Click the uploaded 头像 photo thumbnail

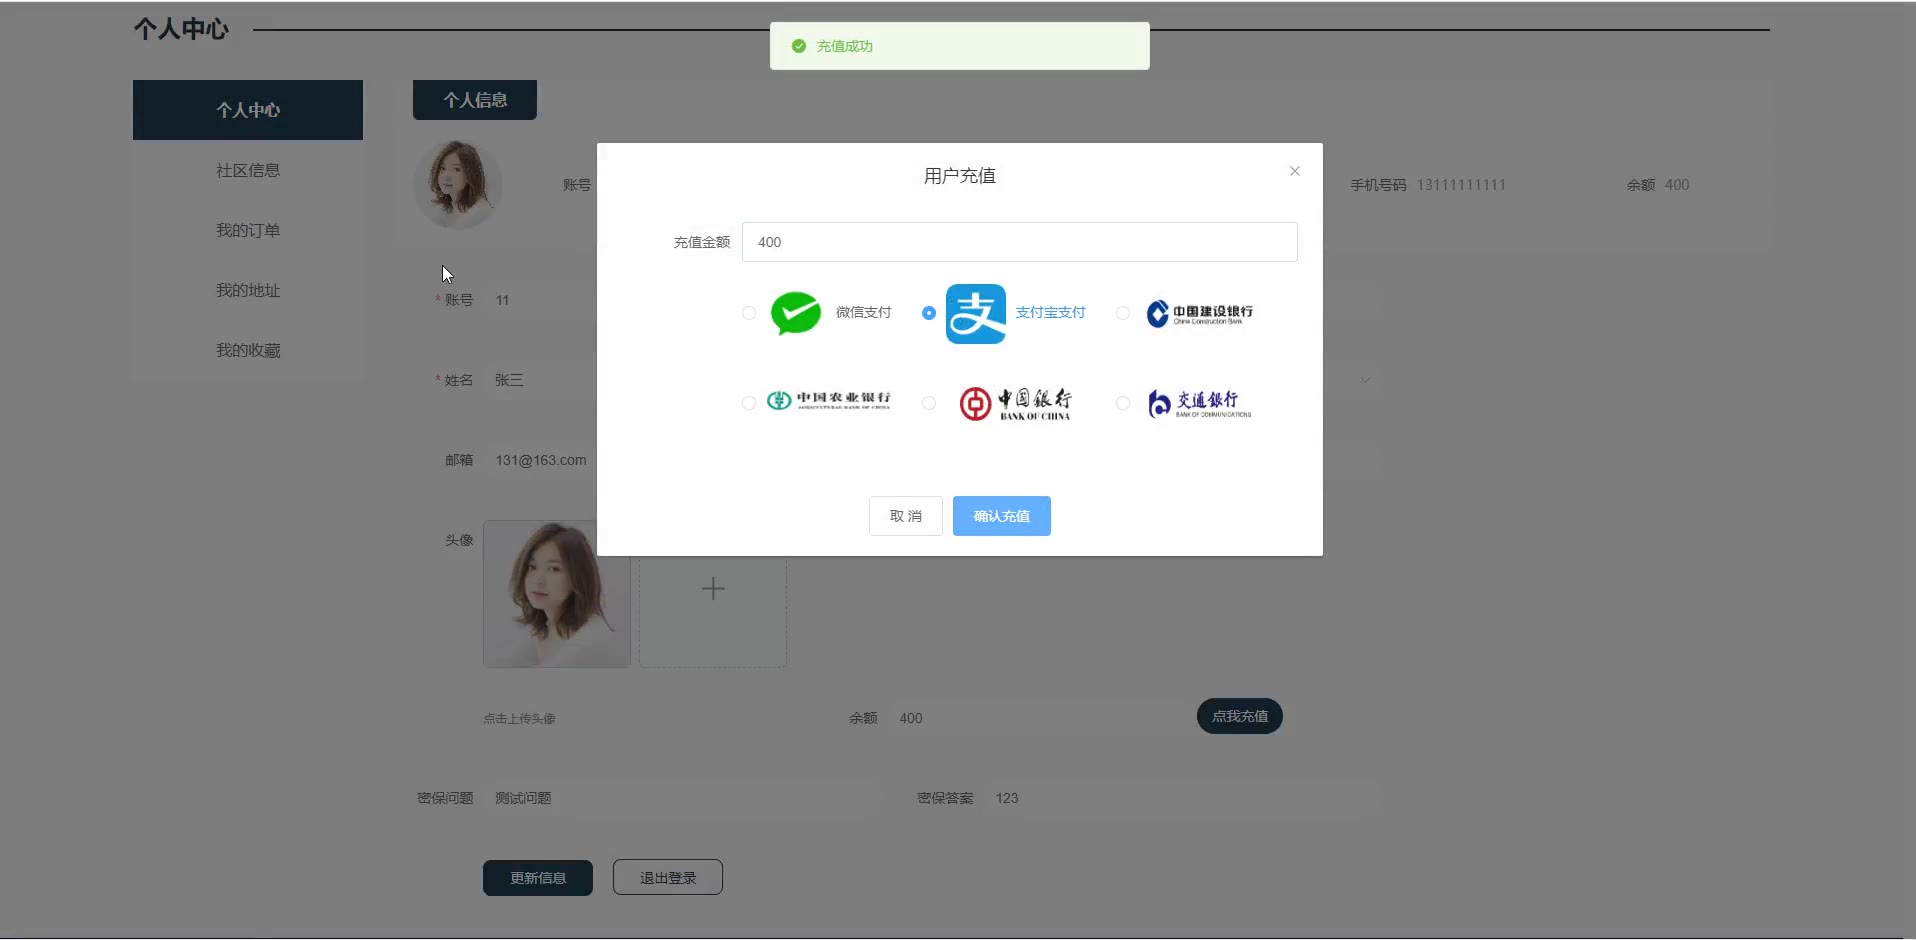(557, 594)
